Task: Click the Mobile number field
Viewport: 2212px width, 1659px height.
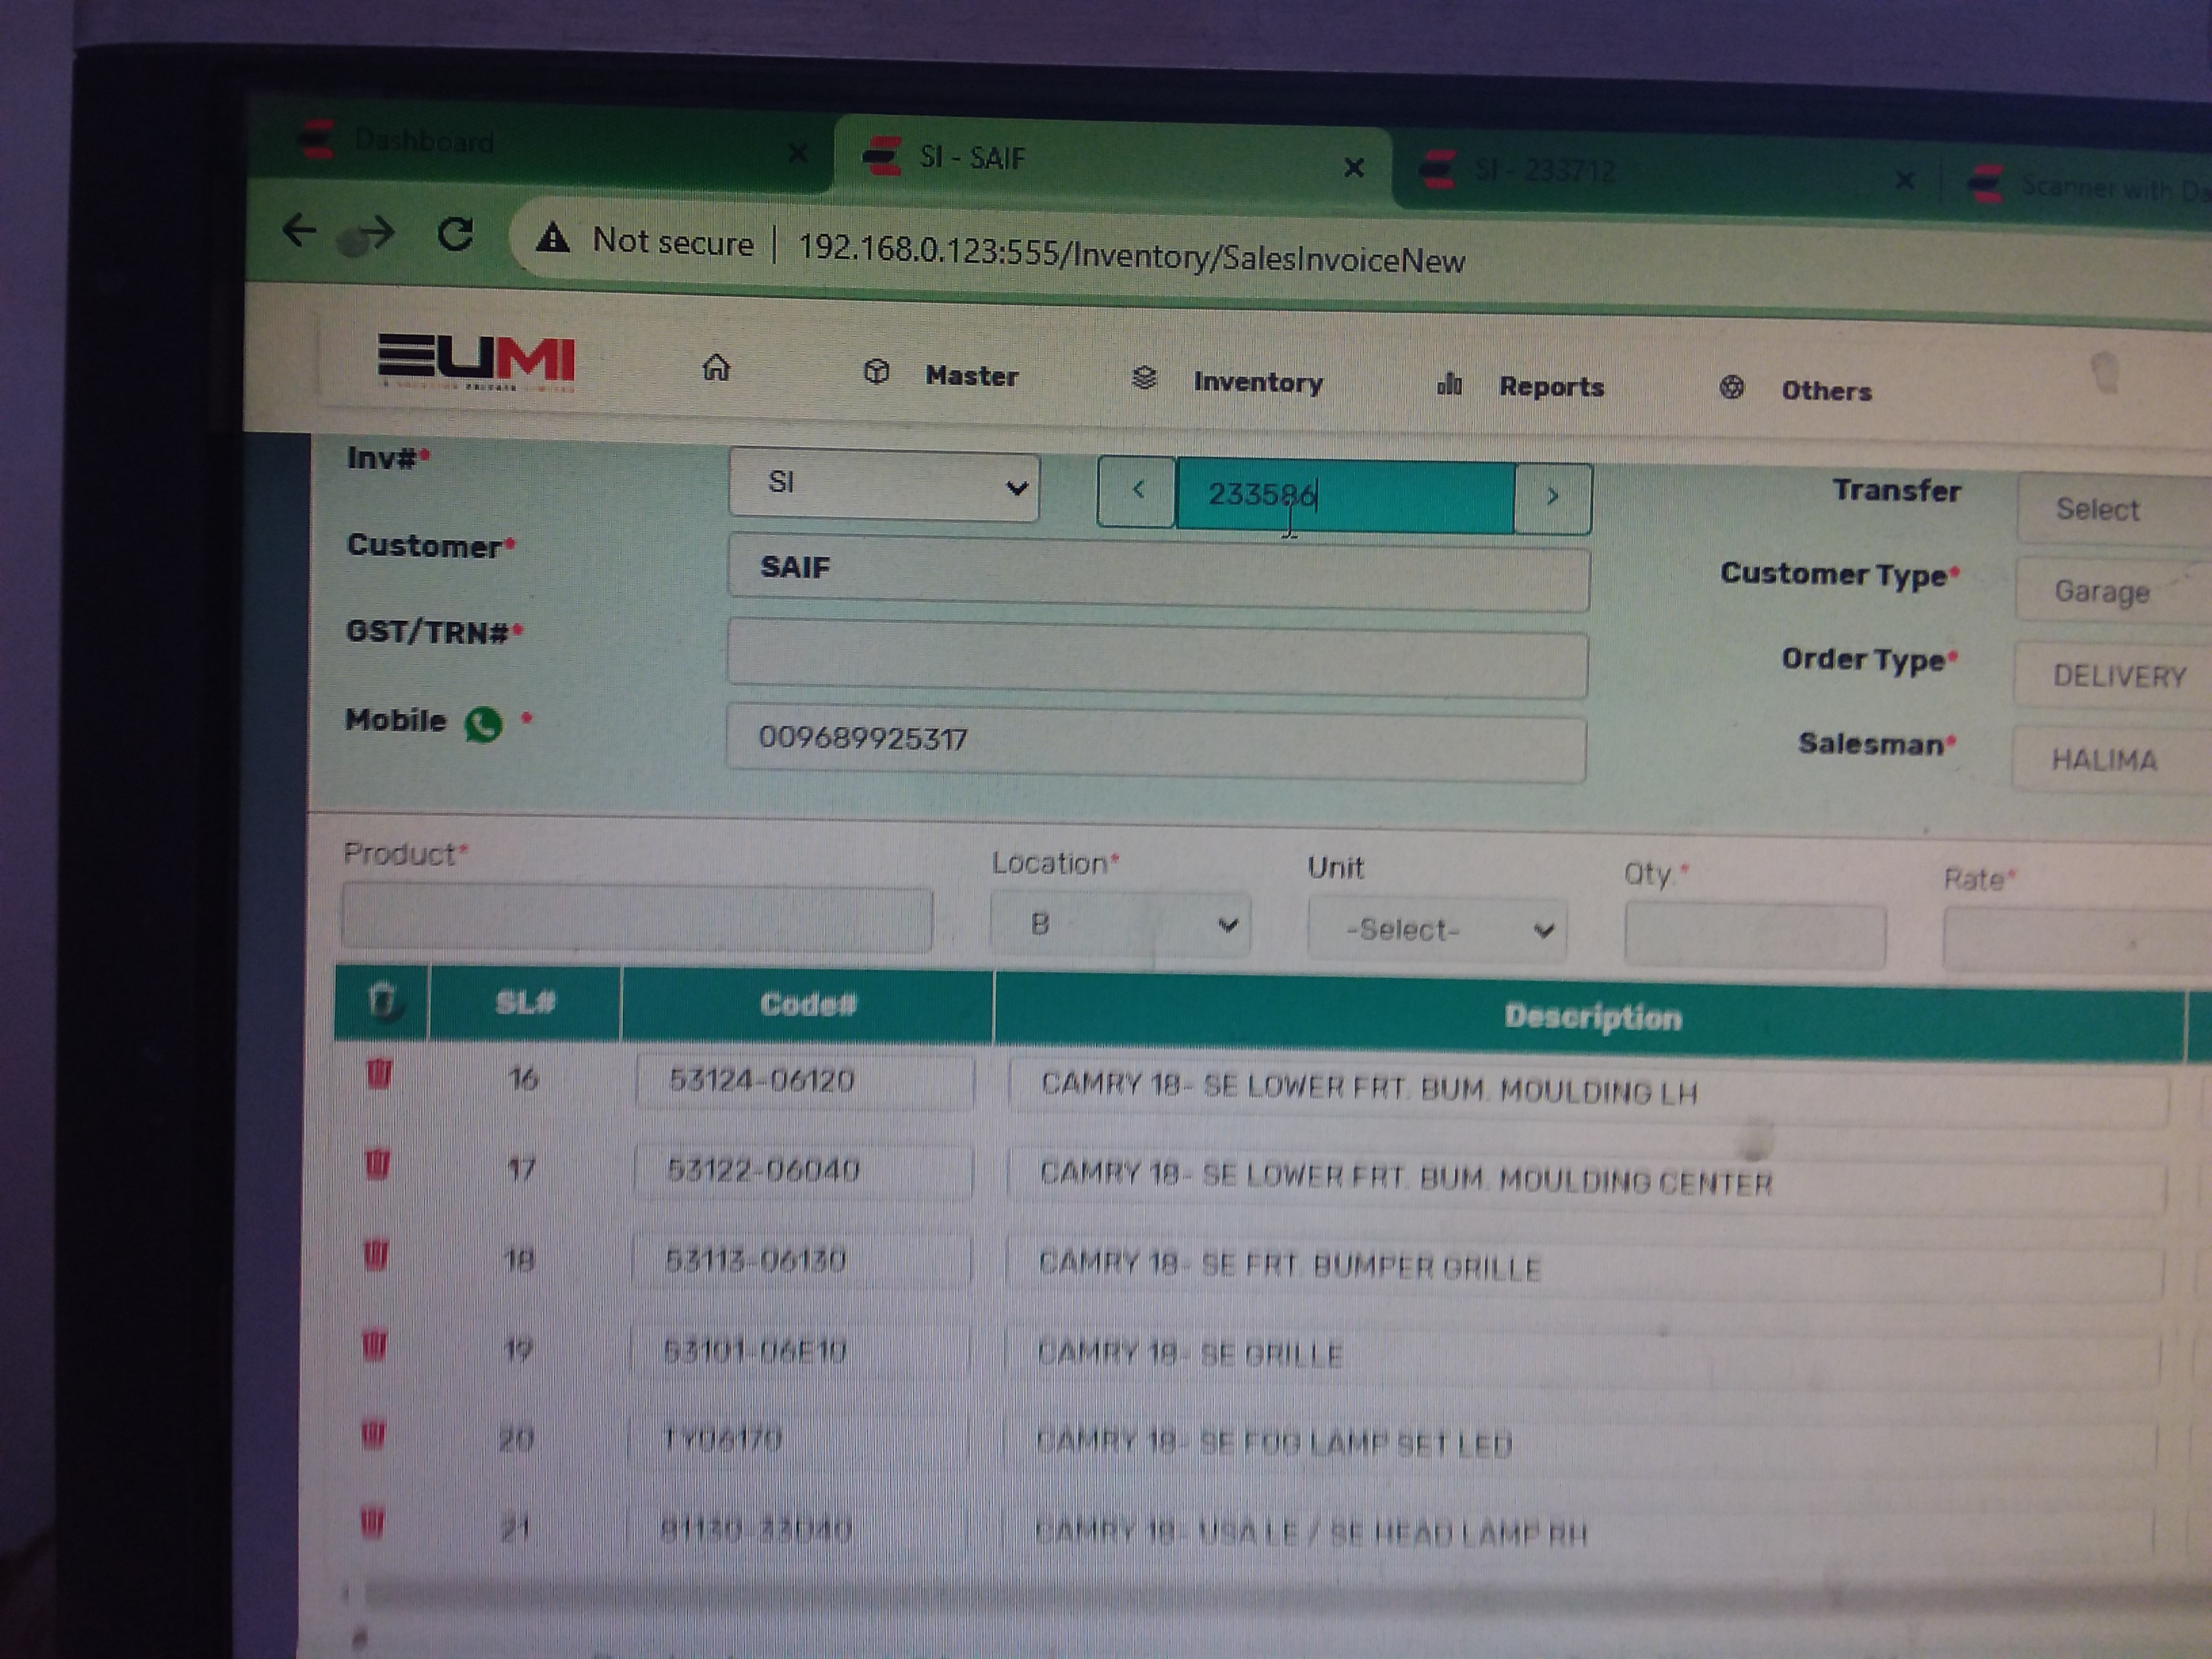Action: pyautogui.click(x=1156, y=743)
